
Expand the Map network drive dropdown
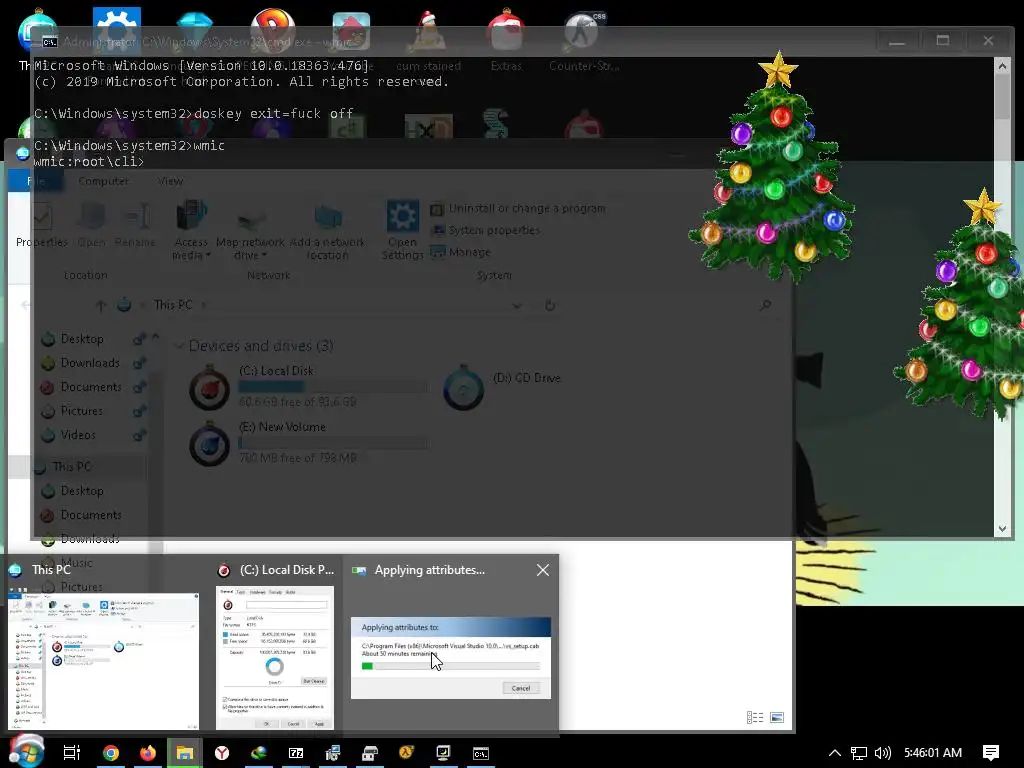(x=250, y=230)
